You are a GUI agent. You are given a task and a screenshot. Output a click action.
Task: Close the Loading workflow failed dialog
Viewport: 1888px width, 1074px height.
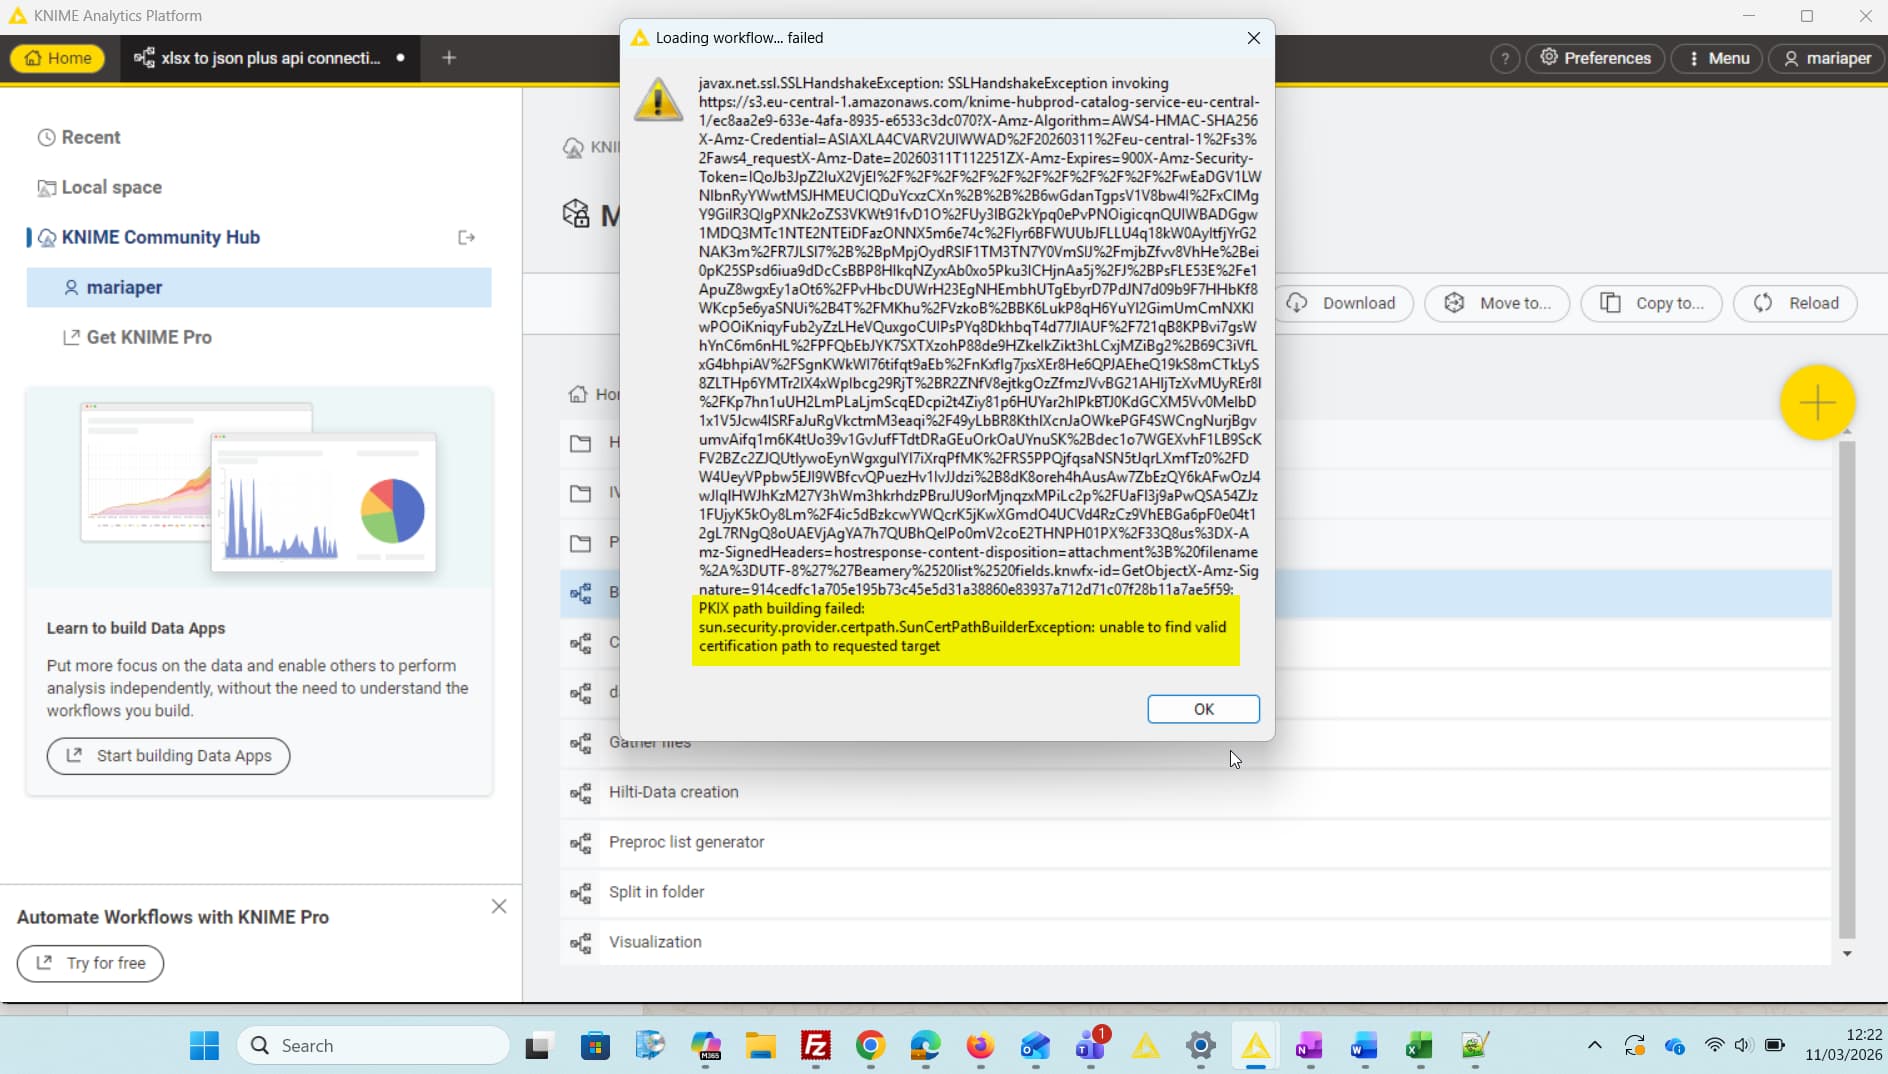click(x=1253, y=38)
